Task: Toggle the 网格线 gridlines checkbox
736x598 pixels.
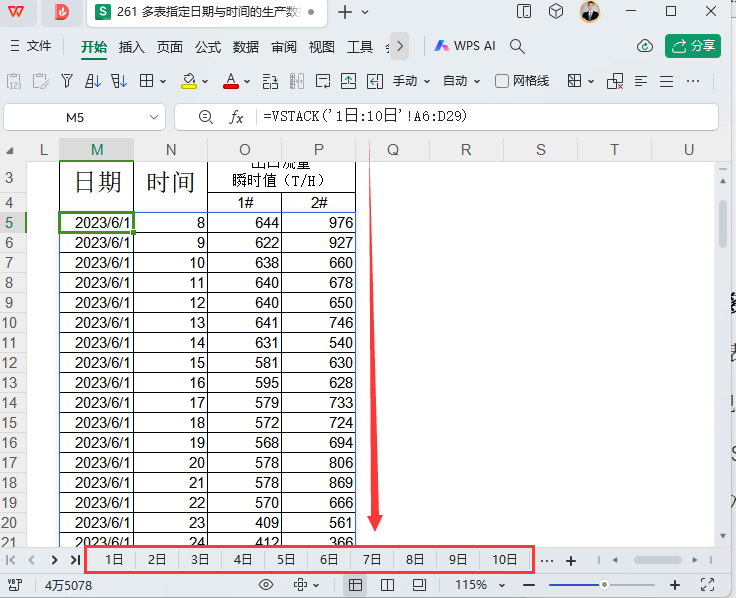Action: 502,81
